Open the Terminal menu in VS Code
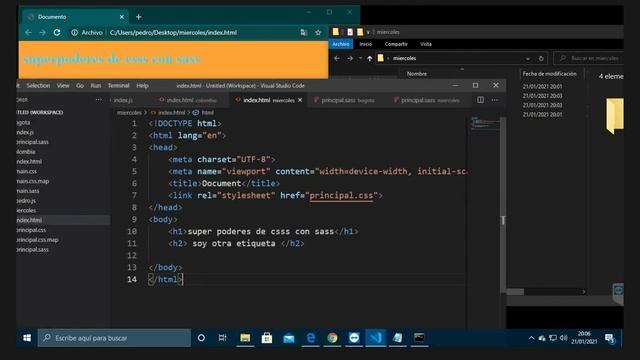The image size is (640, 360). 118,86
